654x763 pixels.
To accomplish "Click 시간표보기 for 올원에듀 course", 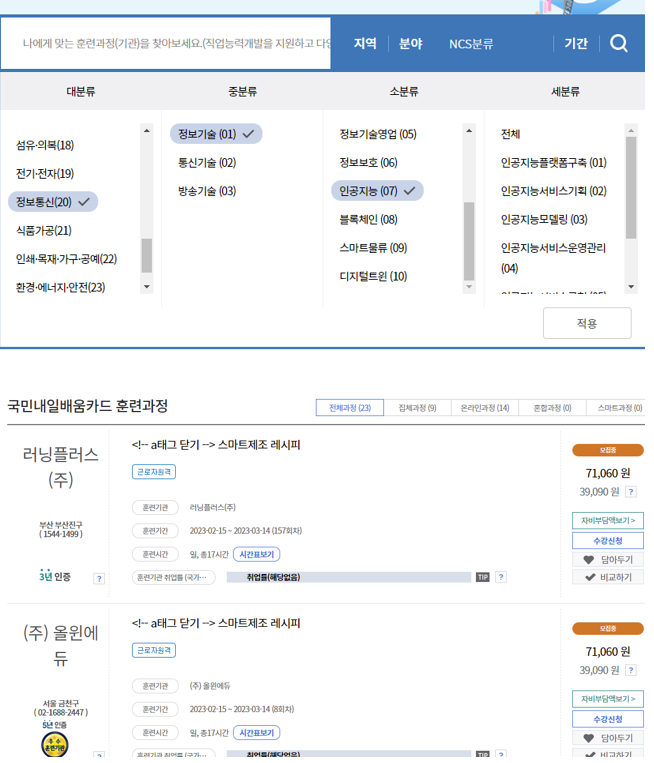I will point(256,732).
